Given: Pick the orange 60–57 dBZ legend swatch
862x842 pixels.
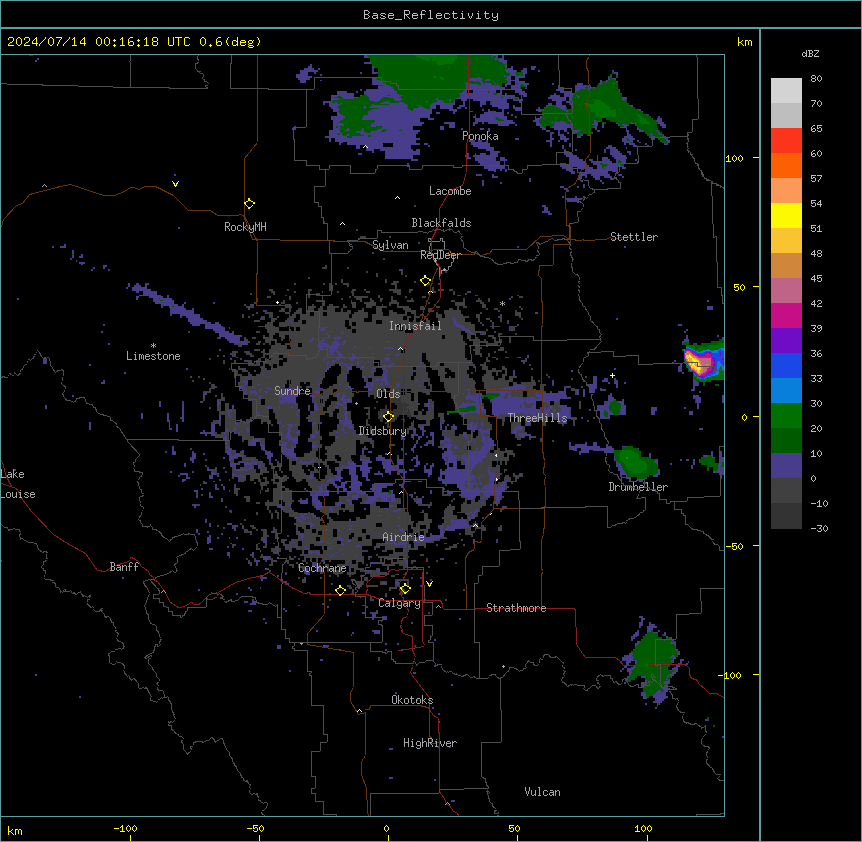Looking at the screenshot, I should pyautogui.click(x=786, y=165).
